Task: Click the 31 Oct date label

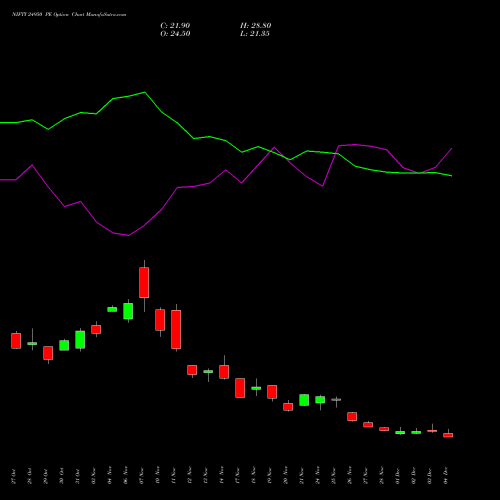Action: pos(78,476)
